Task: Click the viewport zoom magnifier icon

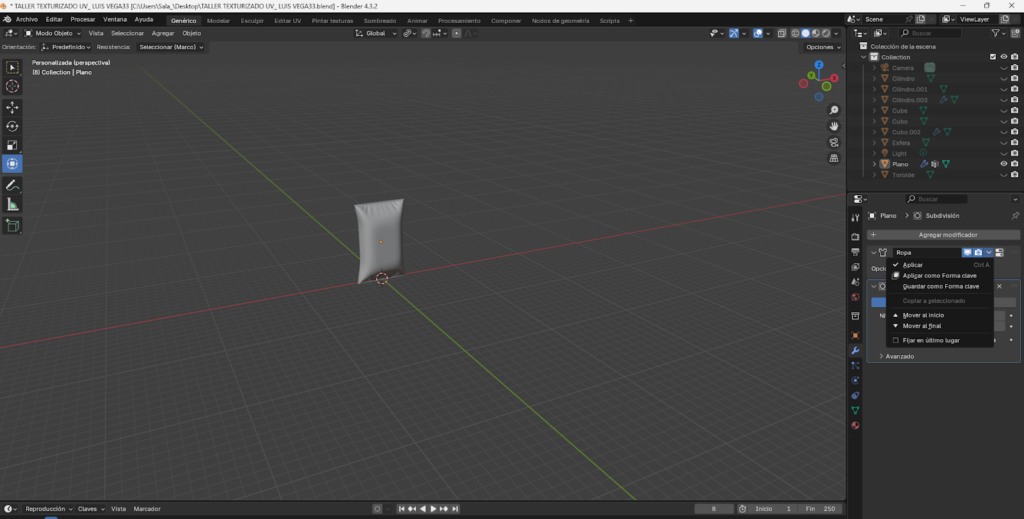Action: coord(834,110)
